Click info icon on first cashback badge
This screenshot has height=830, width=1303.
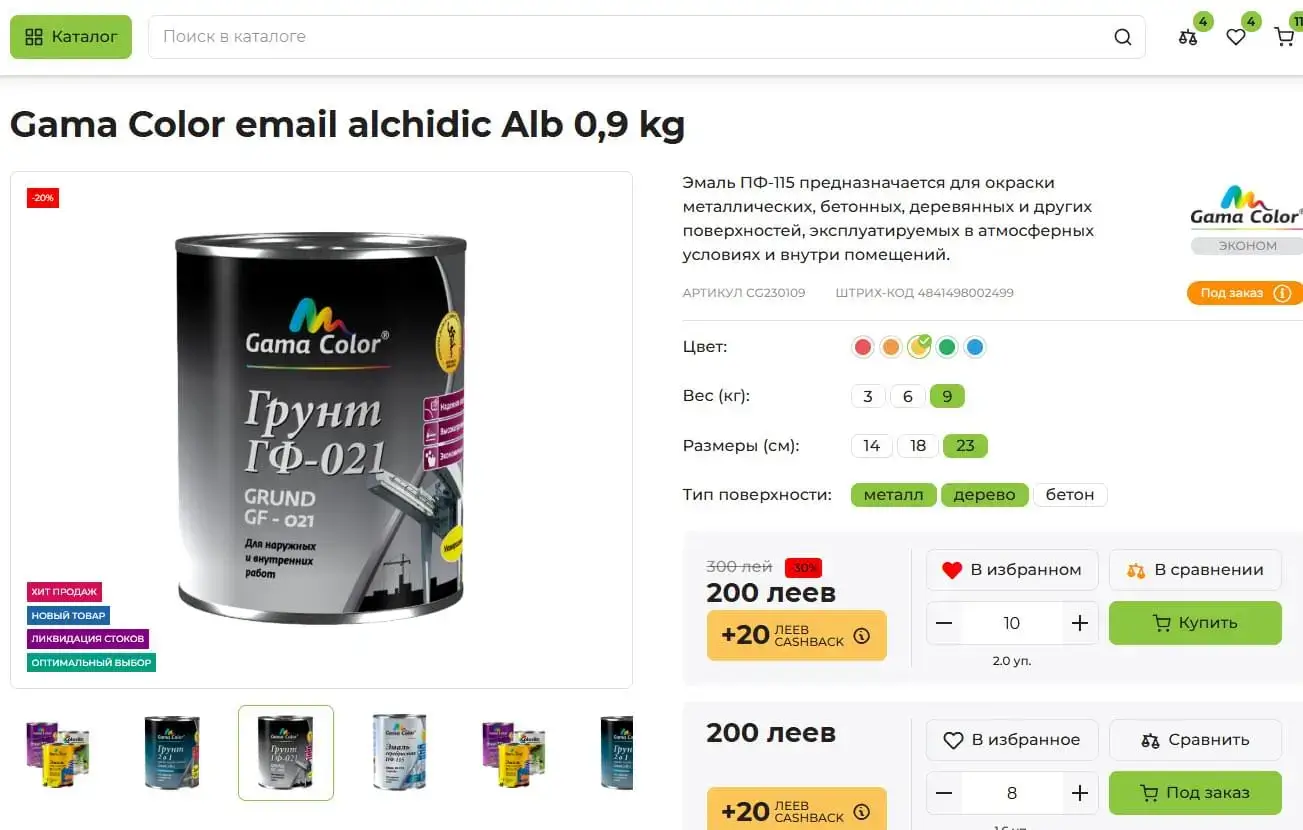tap(862, 635)
